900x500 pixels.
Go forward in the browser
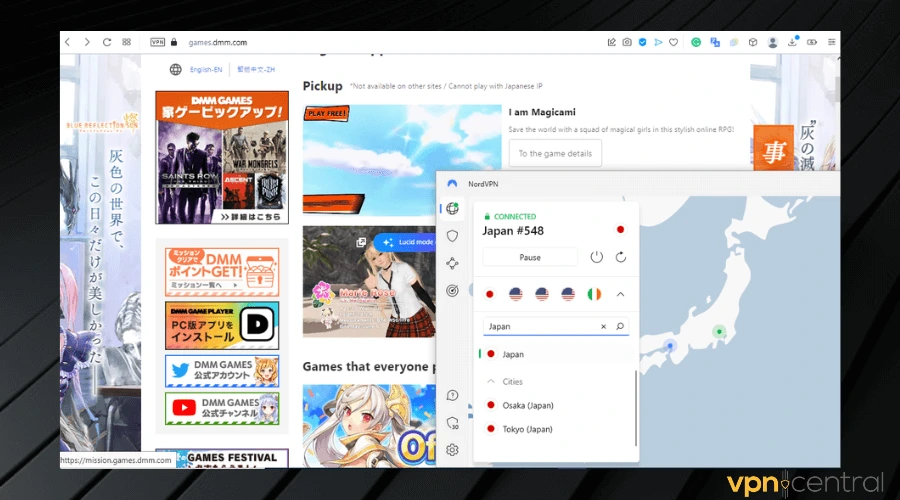[87, 42]
